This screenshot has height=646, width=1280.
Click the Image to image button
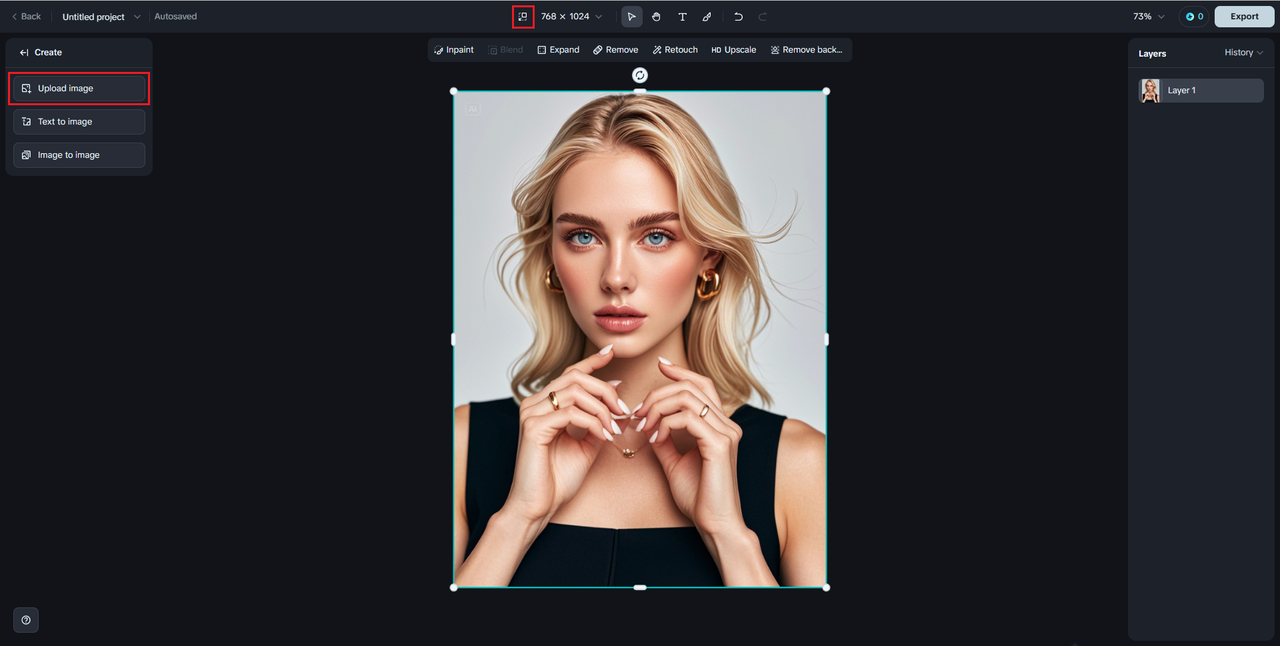click(x=79, y=155)
